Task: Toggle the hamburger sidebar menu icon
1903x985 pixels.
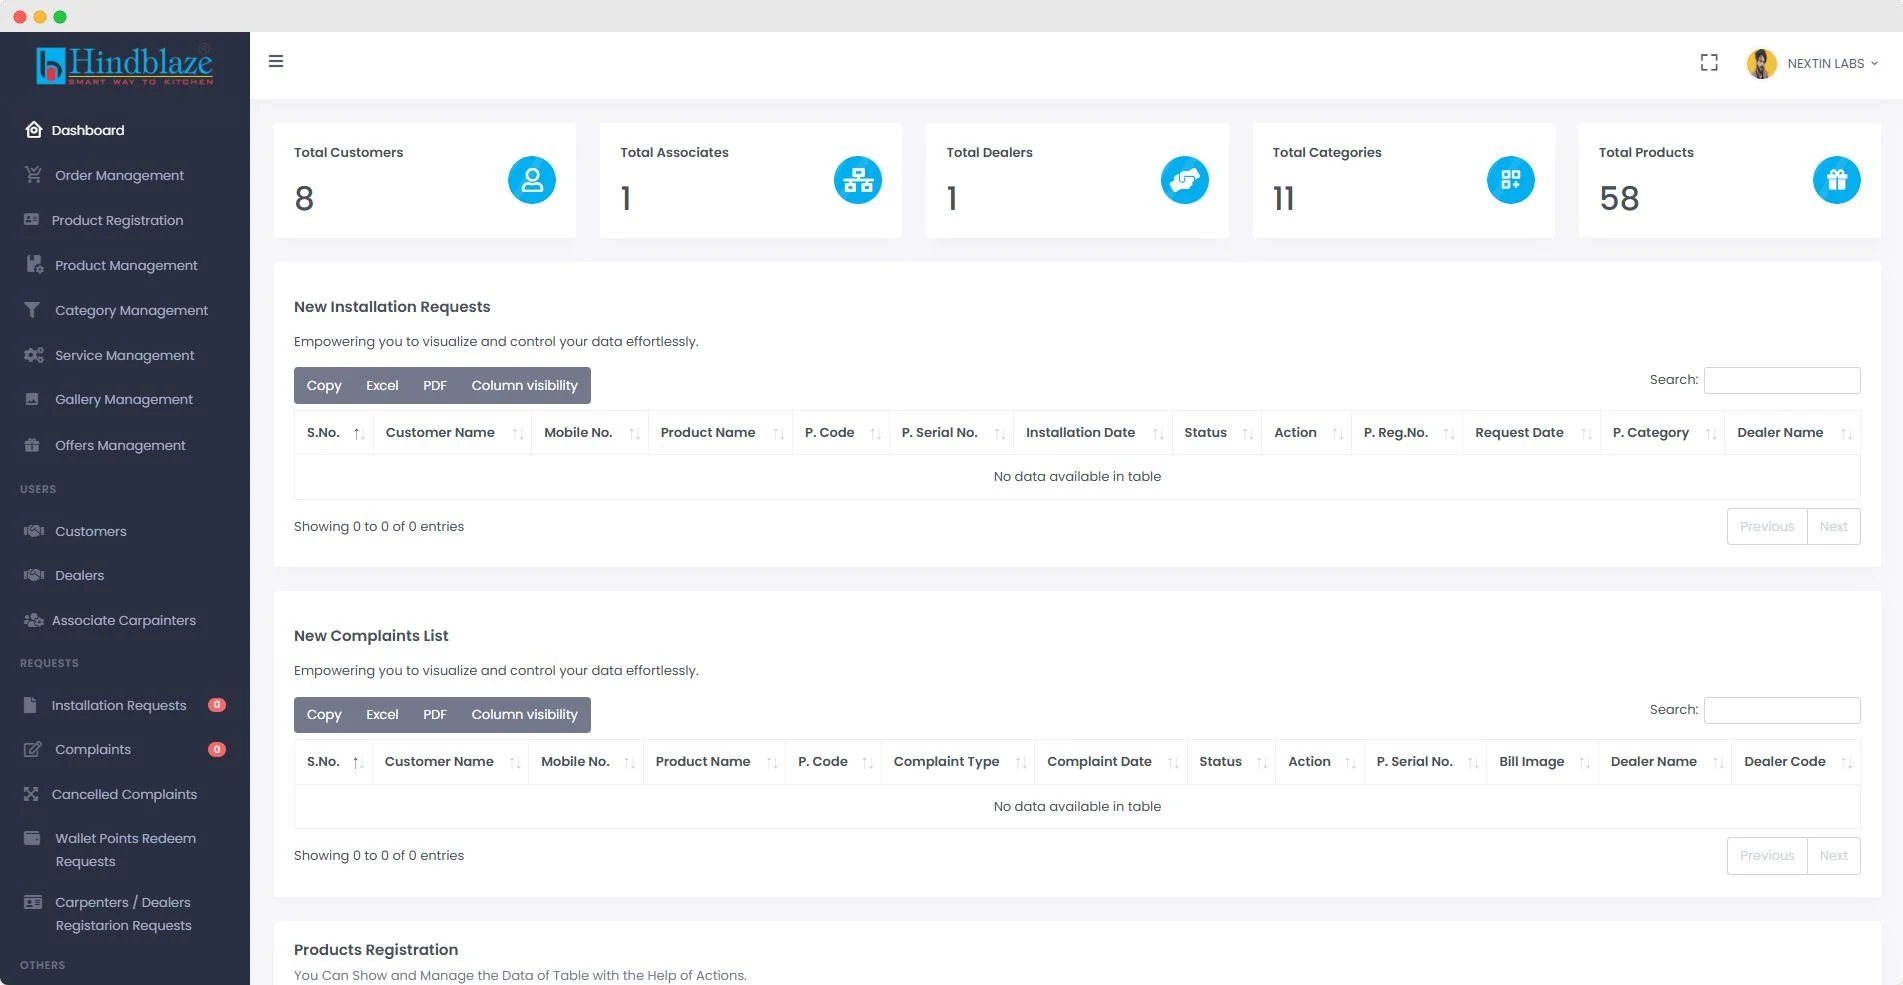Action: pyautogui.click(x=276, y=62)
